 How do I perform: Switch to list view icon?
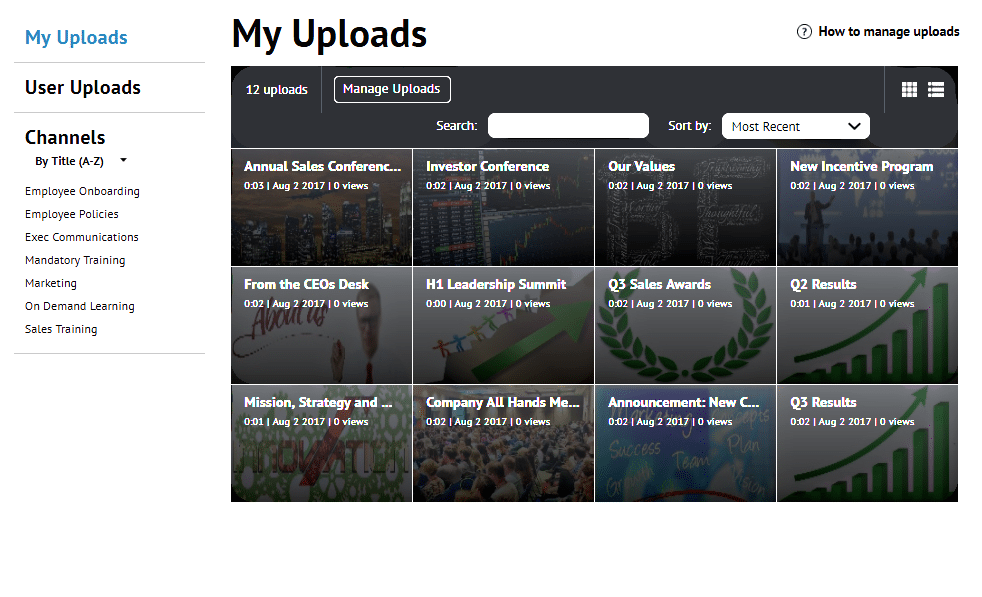point(936,90)
